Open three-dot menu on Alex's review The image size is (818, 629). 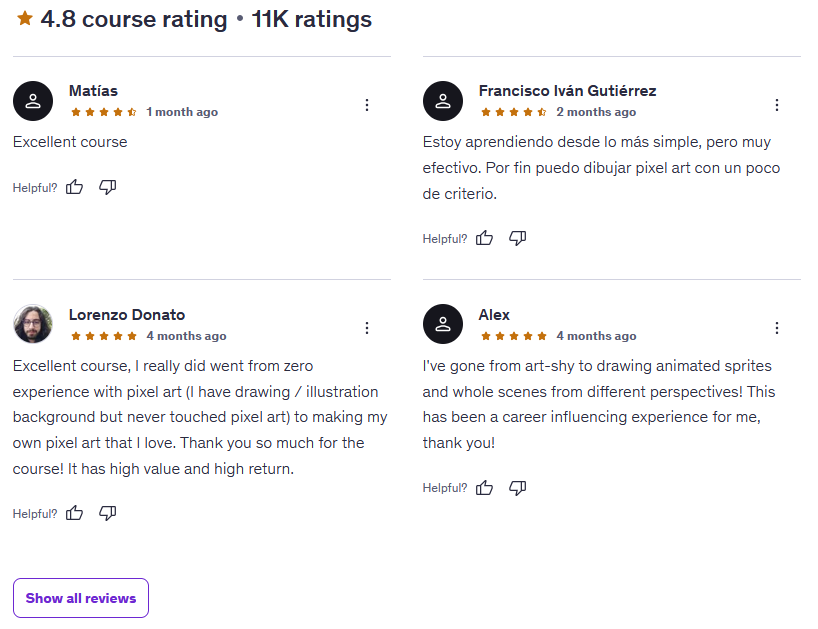tap(777, 328)
